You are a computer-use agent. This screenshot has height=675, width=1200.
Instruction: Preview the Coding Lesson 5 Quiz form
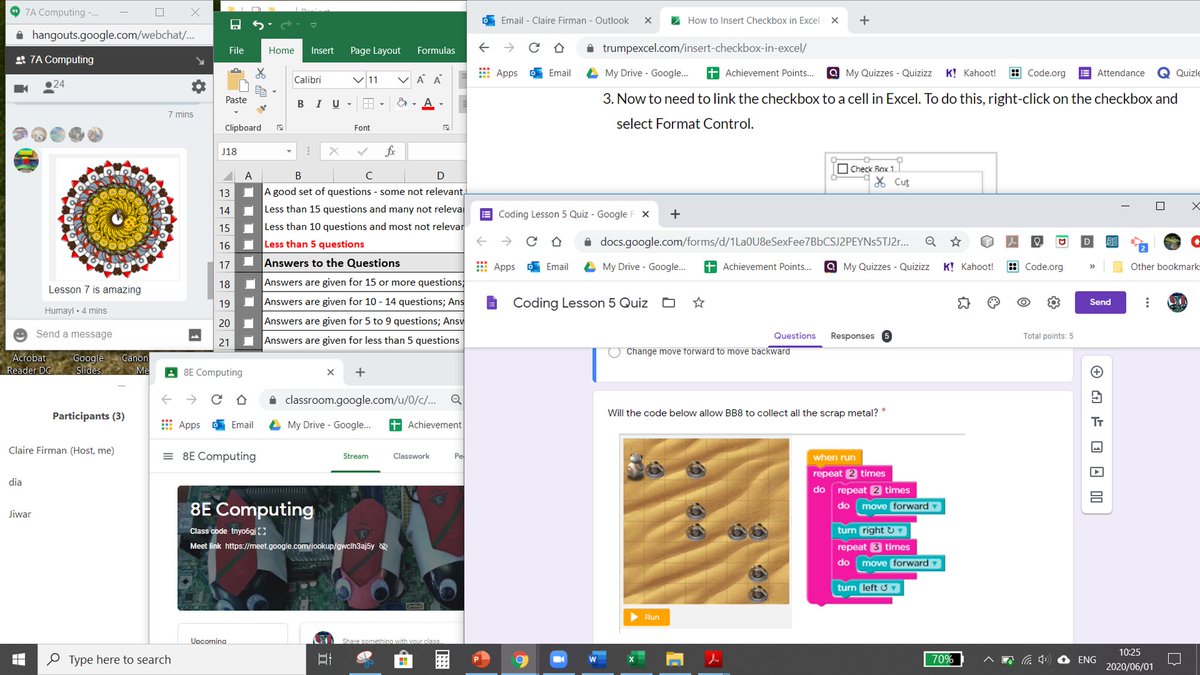pos(1023,302)
